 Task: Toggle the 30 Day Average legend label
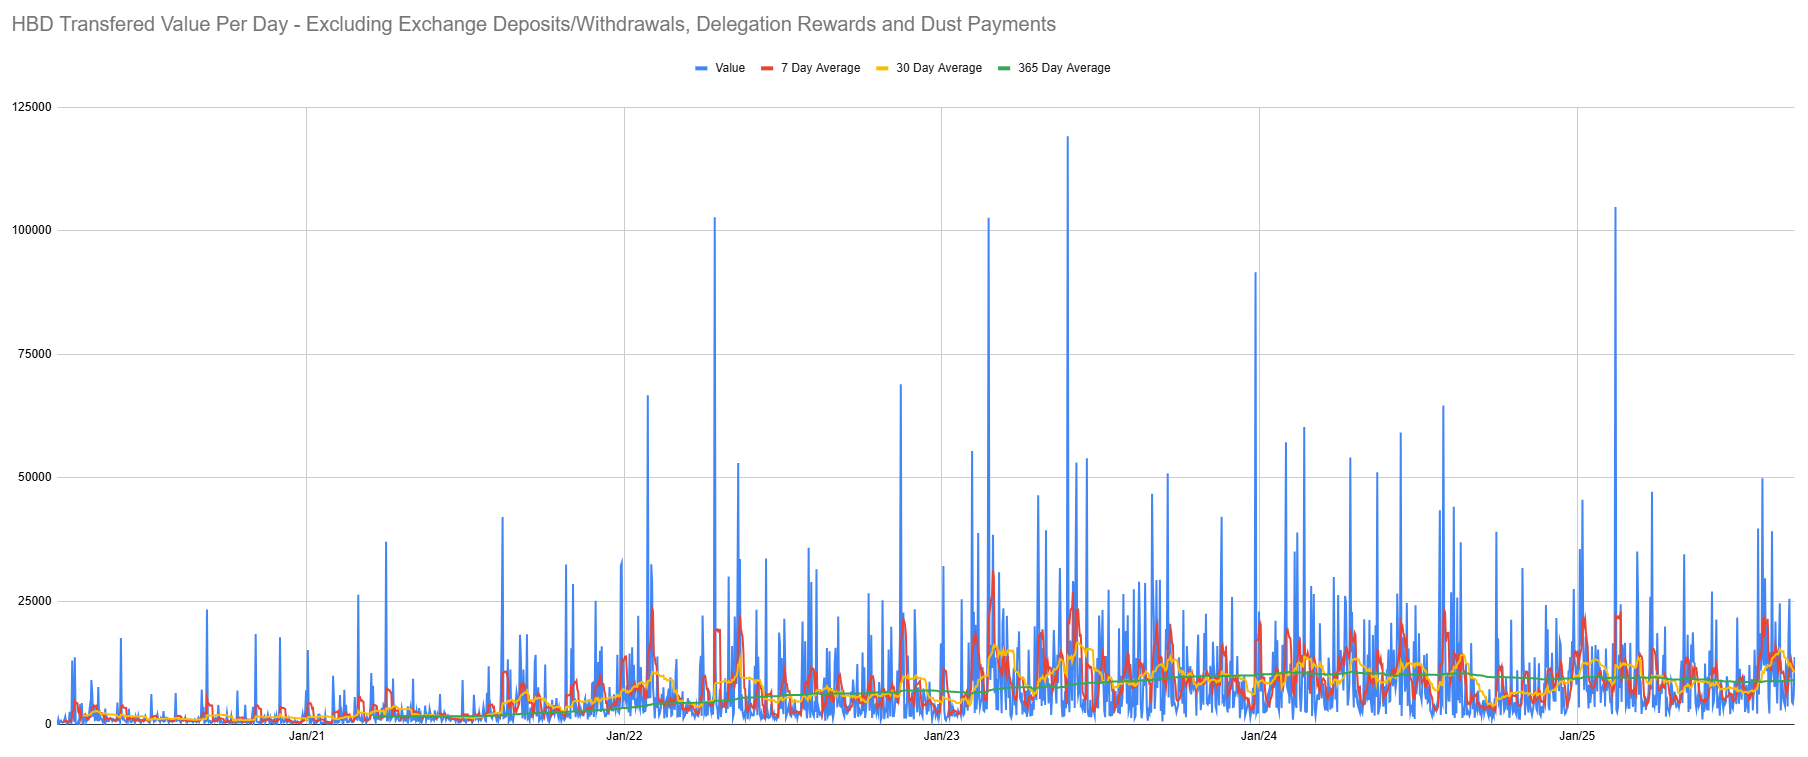tap(938, 68)
